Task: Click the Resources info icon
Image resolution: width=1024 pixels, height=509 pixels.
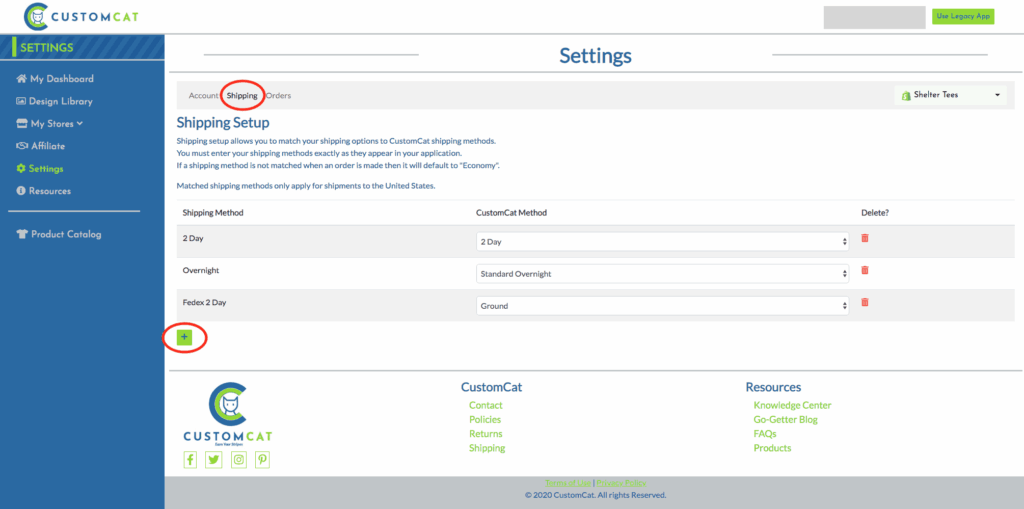Action: pyautogui.click(x=21, y=191)
